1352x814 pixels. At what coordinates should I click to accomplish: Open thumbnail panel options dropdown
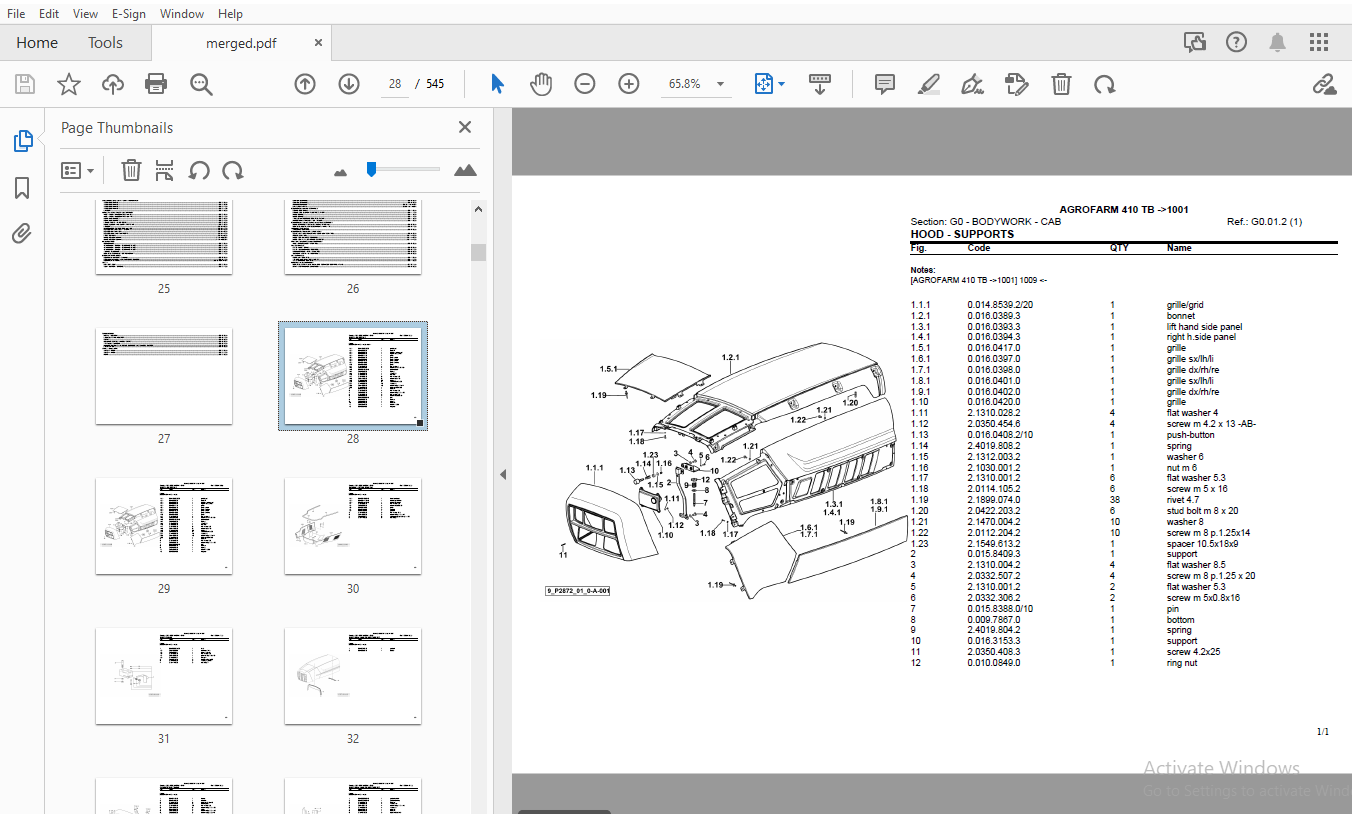click(77, 171)
